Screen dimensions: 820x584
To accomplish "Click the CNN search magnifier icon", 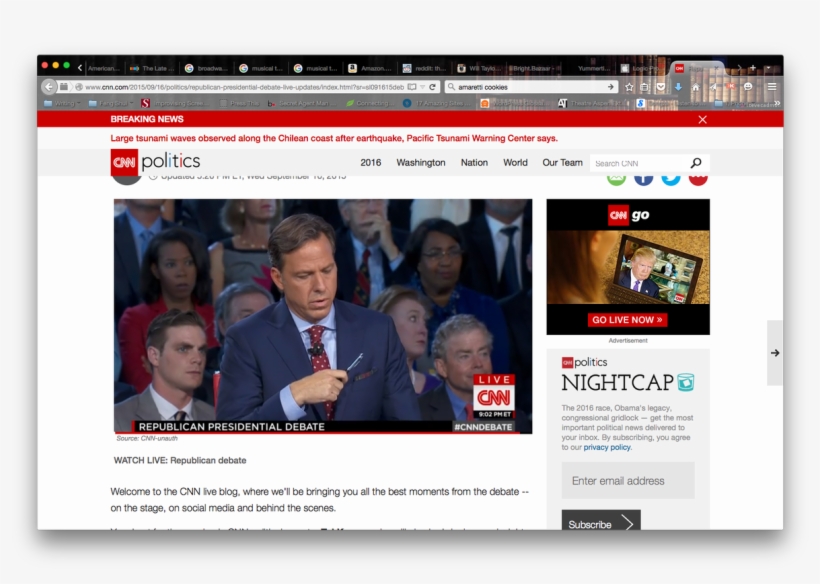I will pyautogui.click(x=695, y=163).
